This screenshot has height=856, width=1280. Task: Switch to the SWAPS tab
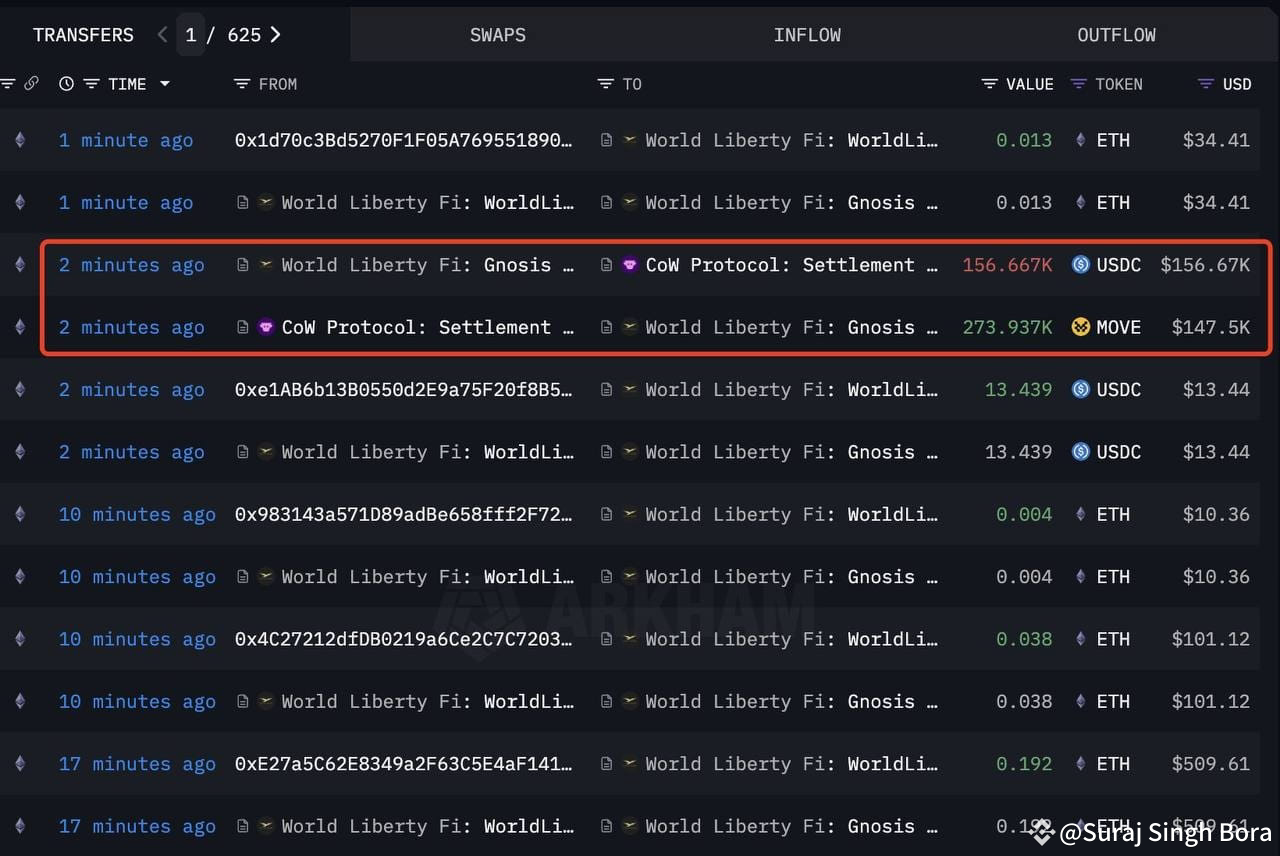[498, 35]
